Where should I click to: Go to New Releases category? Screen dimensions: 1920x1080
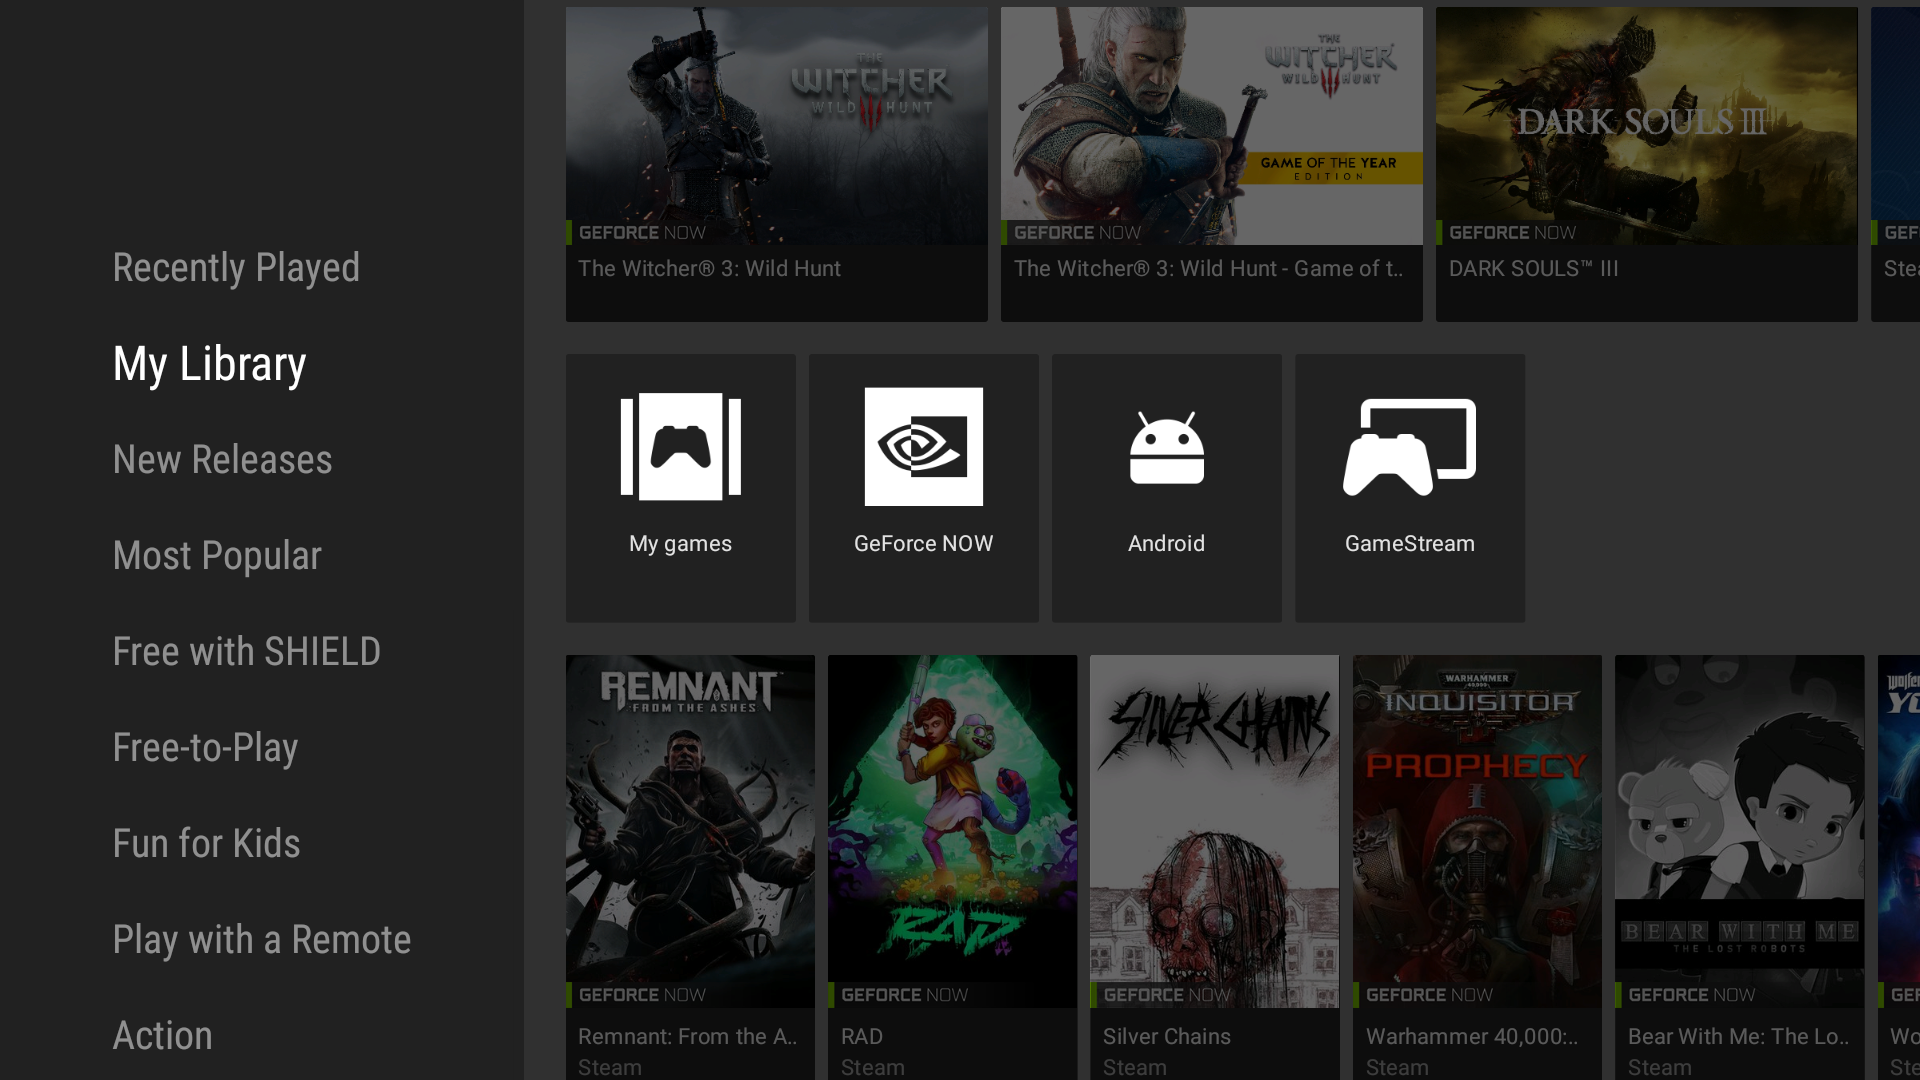pyautogui.click(x=222, y=460)
